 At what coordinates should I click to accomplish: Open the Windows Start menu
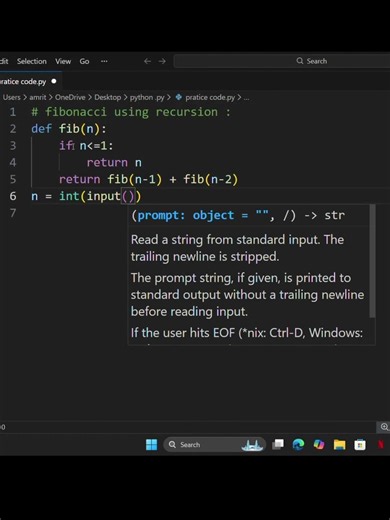click(152, 445)
